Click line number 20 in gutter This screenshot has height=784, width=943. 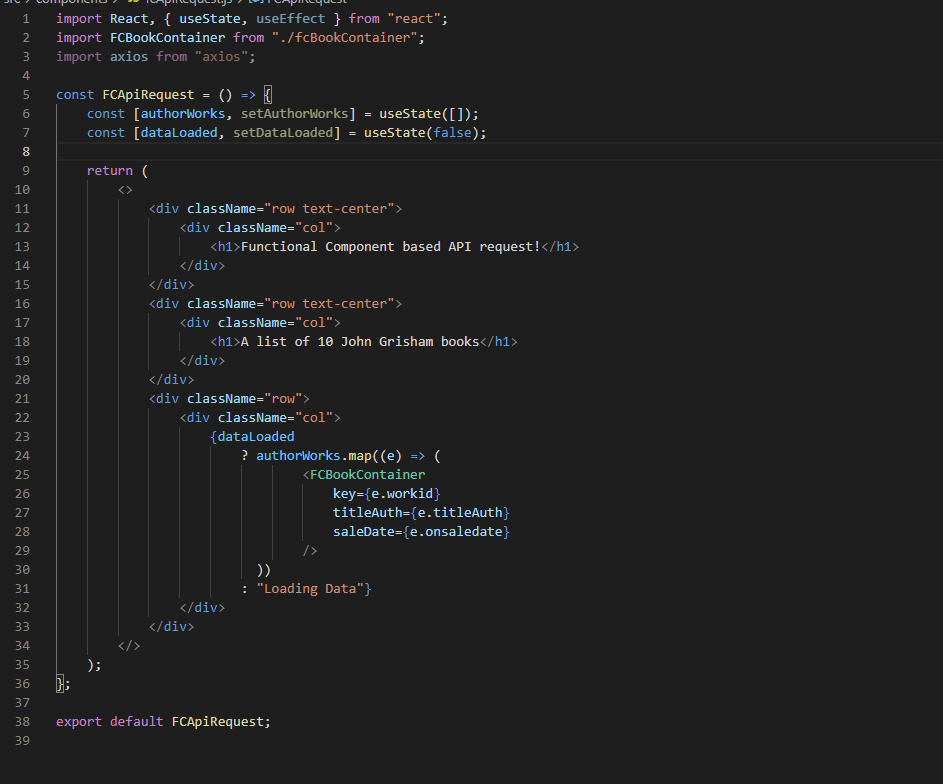[22, 379]
